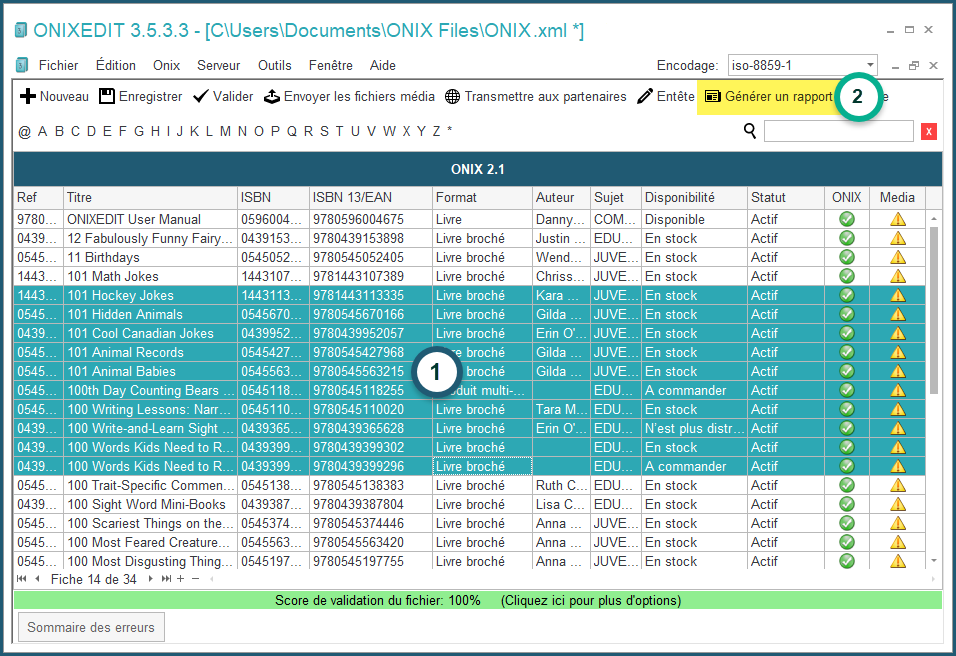Click Générer un rapport
The image size is (956, 656).
pyautogui.click(x=769, y=96)
